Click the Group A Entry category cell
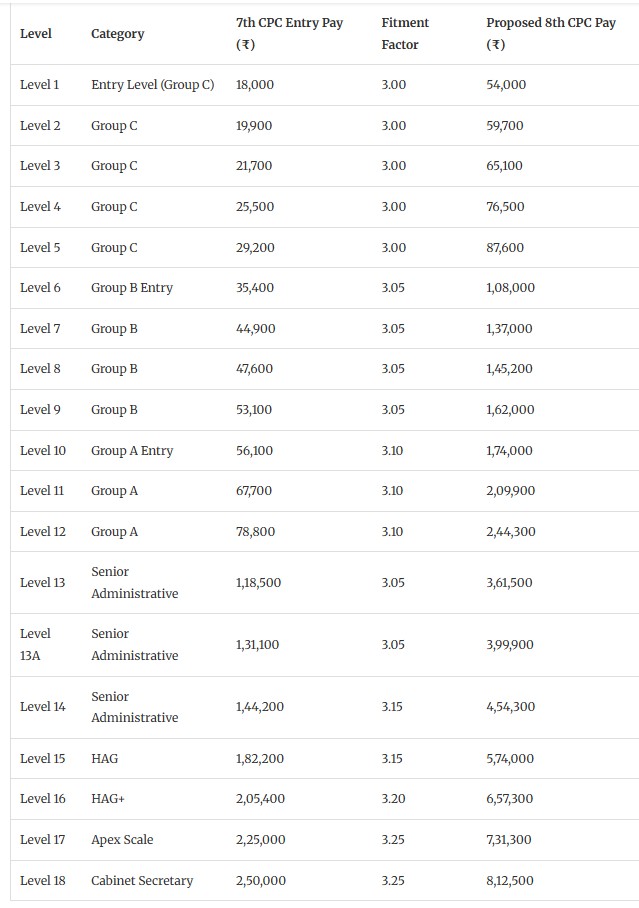 [x=131, y=451]
